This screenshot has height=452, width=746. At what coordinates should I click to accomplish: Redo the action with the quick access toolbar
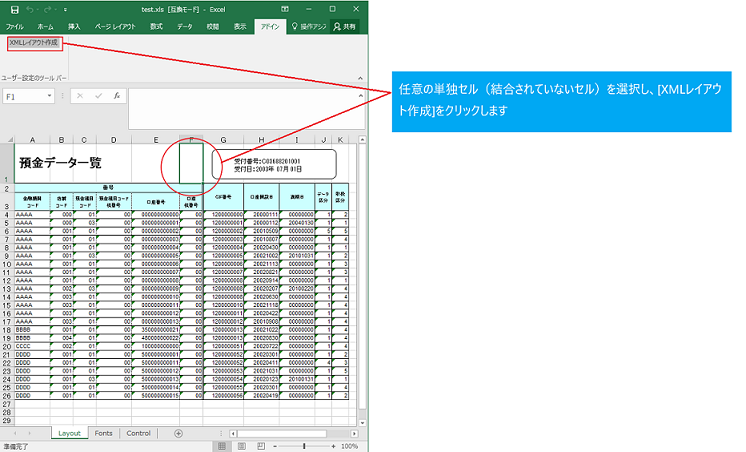coord(48,10)
